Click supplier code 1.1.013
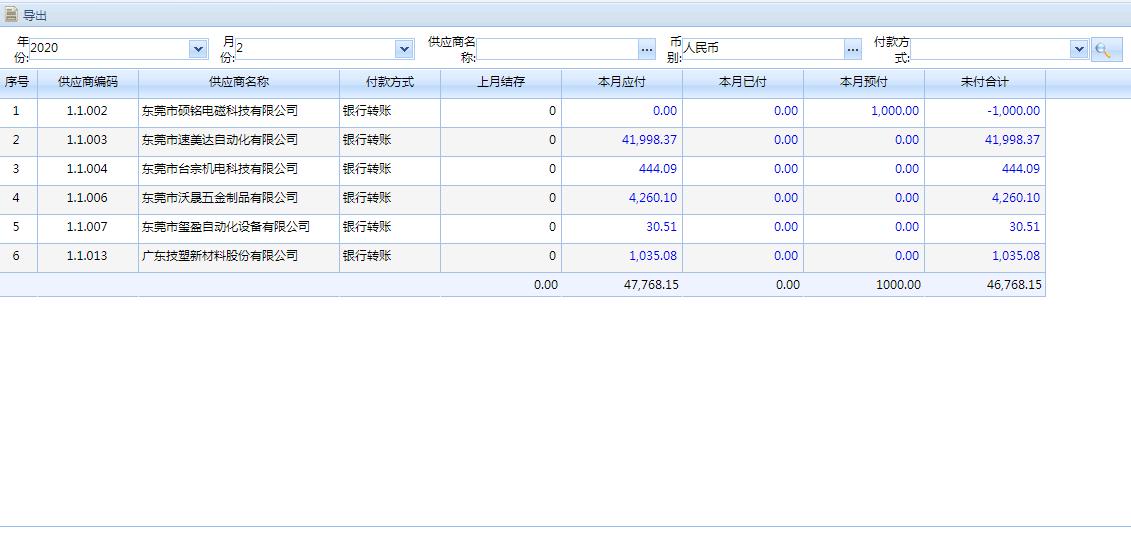 coord(87,255)
